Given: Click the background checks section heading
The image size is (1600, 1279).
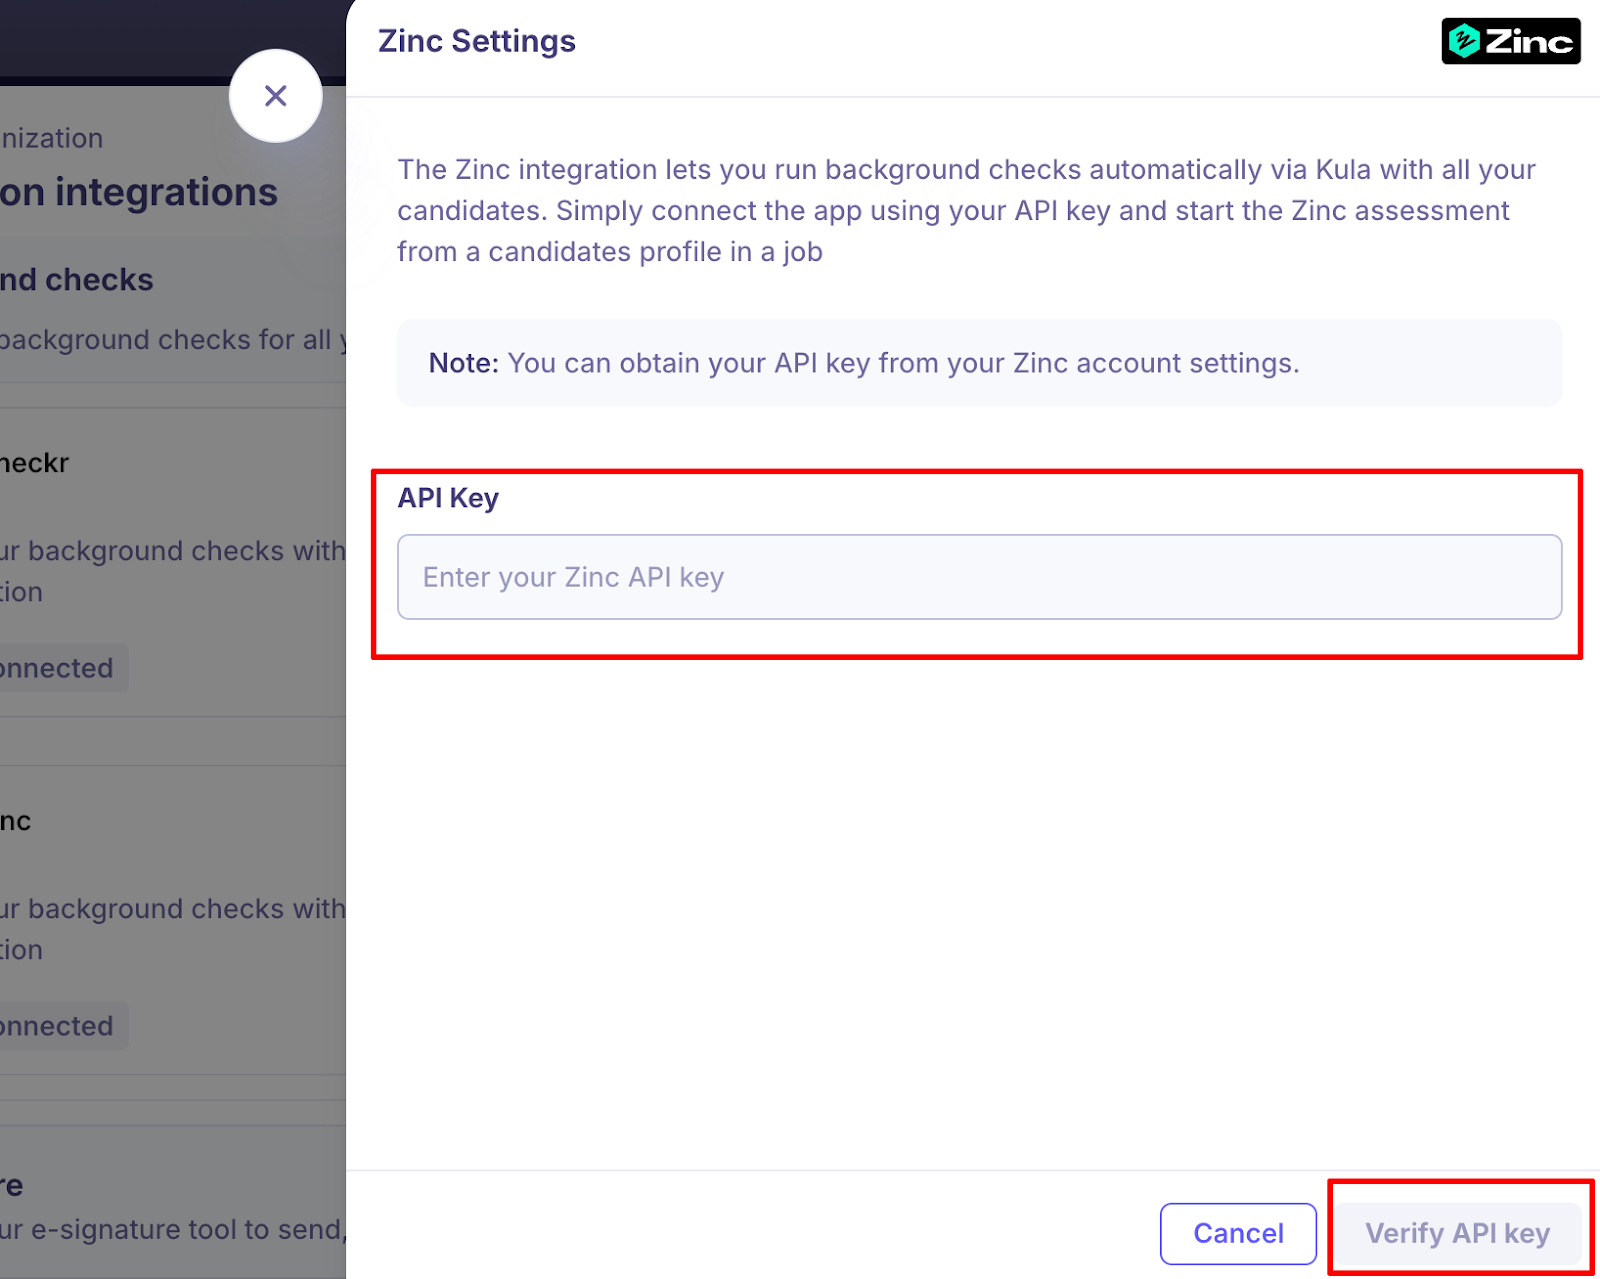Looking at the screenshot, I should pyautogui.click(x=78, y=280).
